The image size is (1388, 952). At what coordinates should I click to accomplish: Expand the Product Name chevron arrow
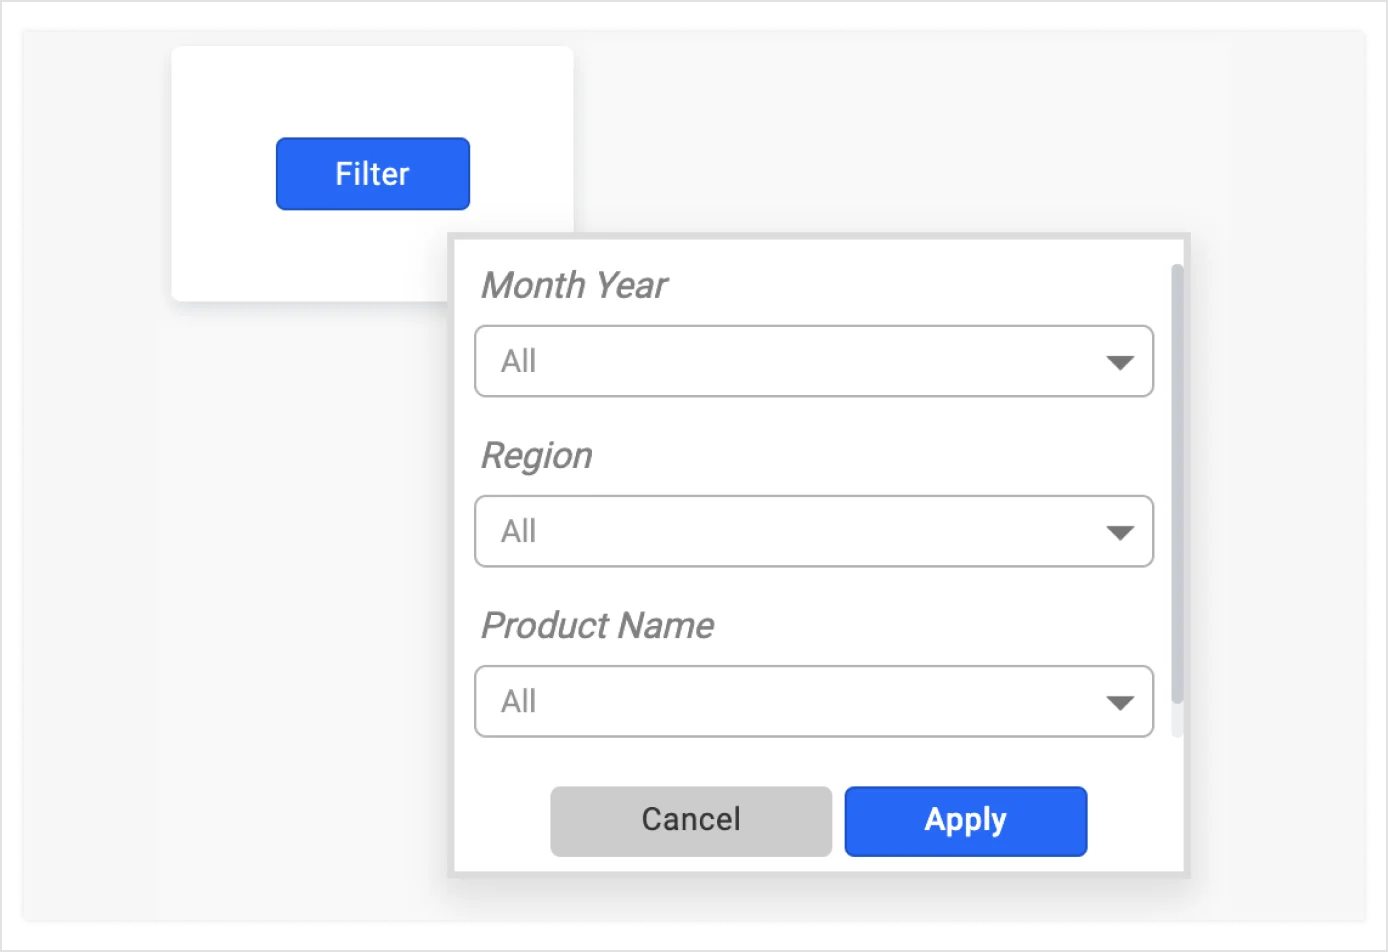(x=1121, y=701)
